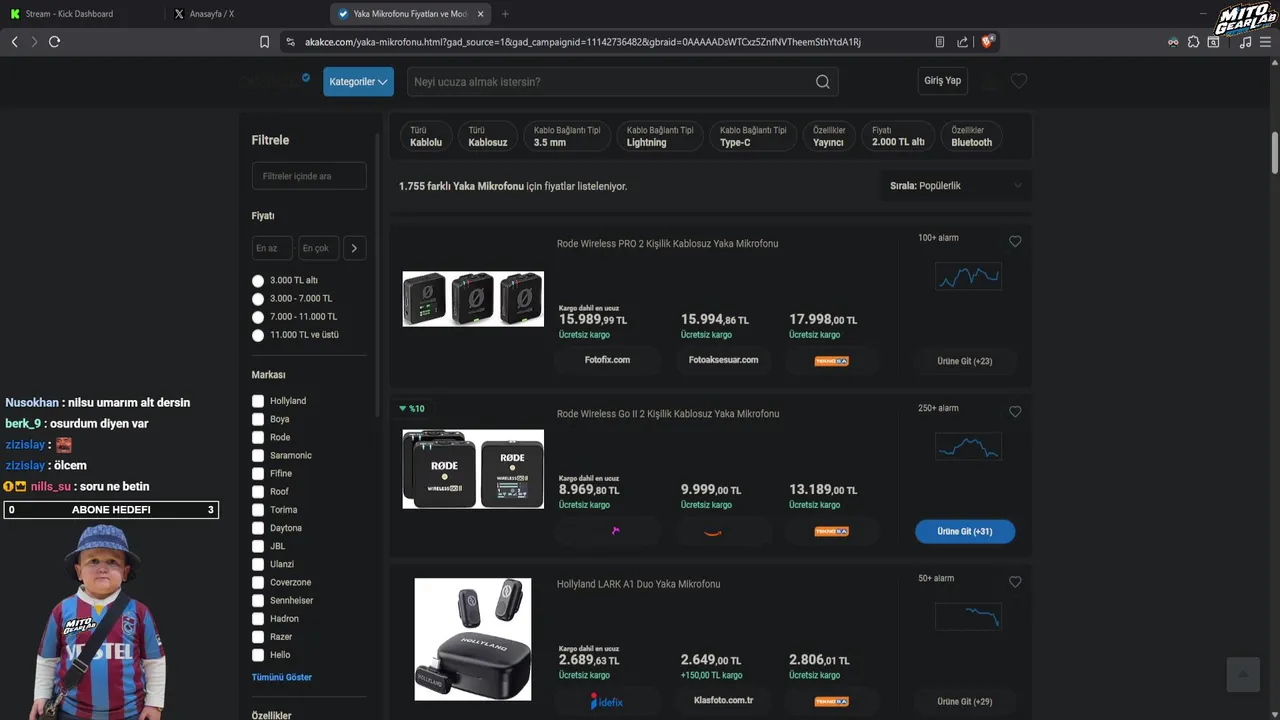
Task: Click the En az minimum price field
Action: [272, 248]
